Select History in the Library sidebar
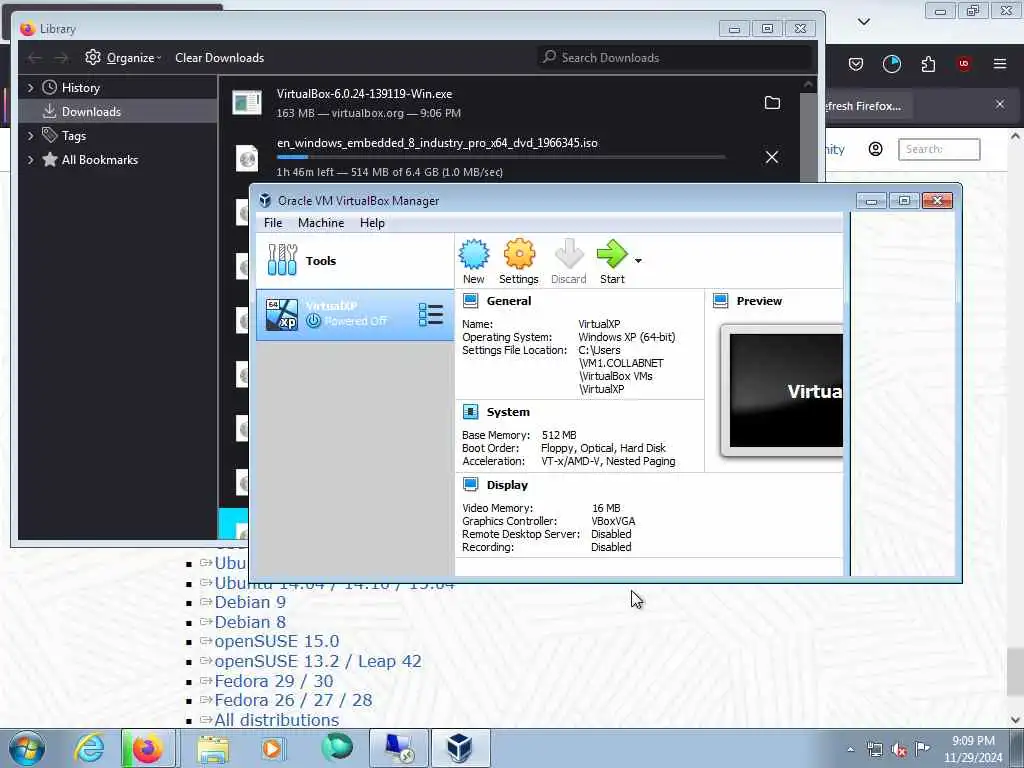This screenshot has width=1024, height=768. [80, 88]
